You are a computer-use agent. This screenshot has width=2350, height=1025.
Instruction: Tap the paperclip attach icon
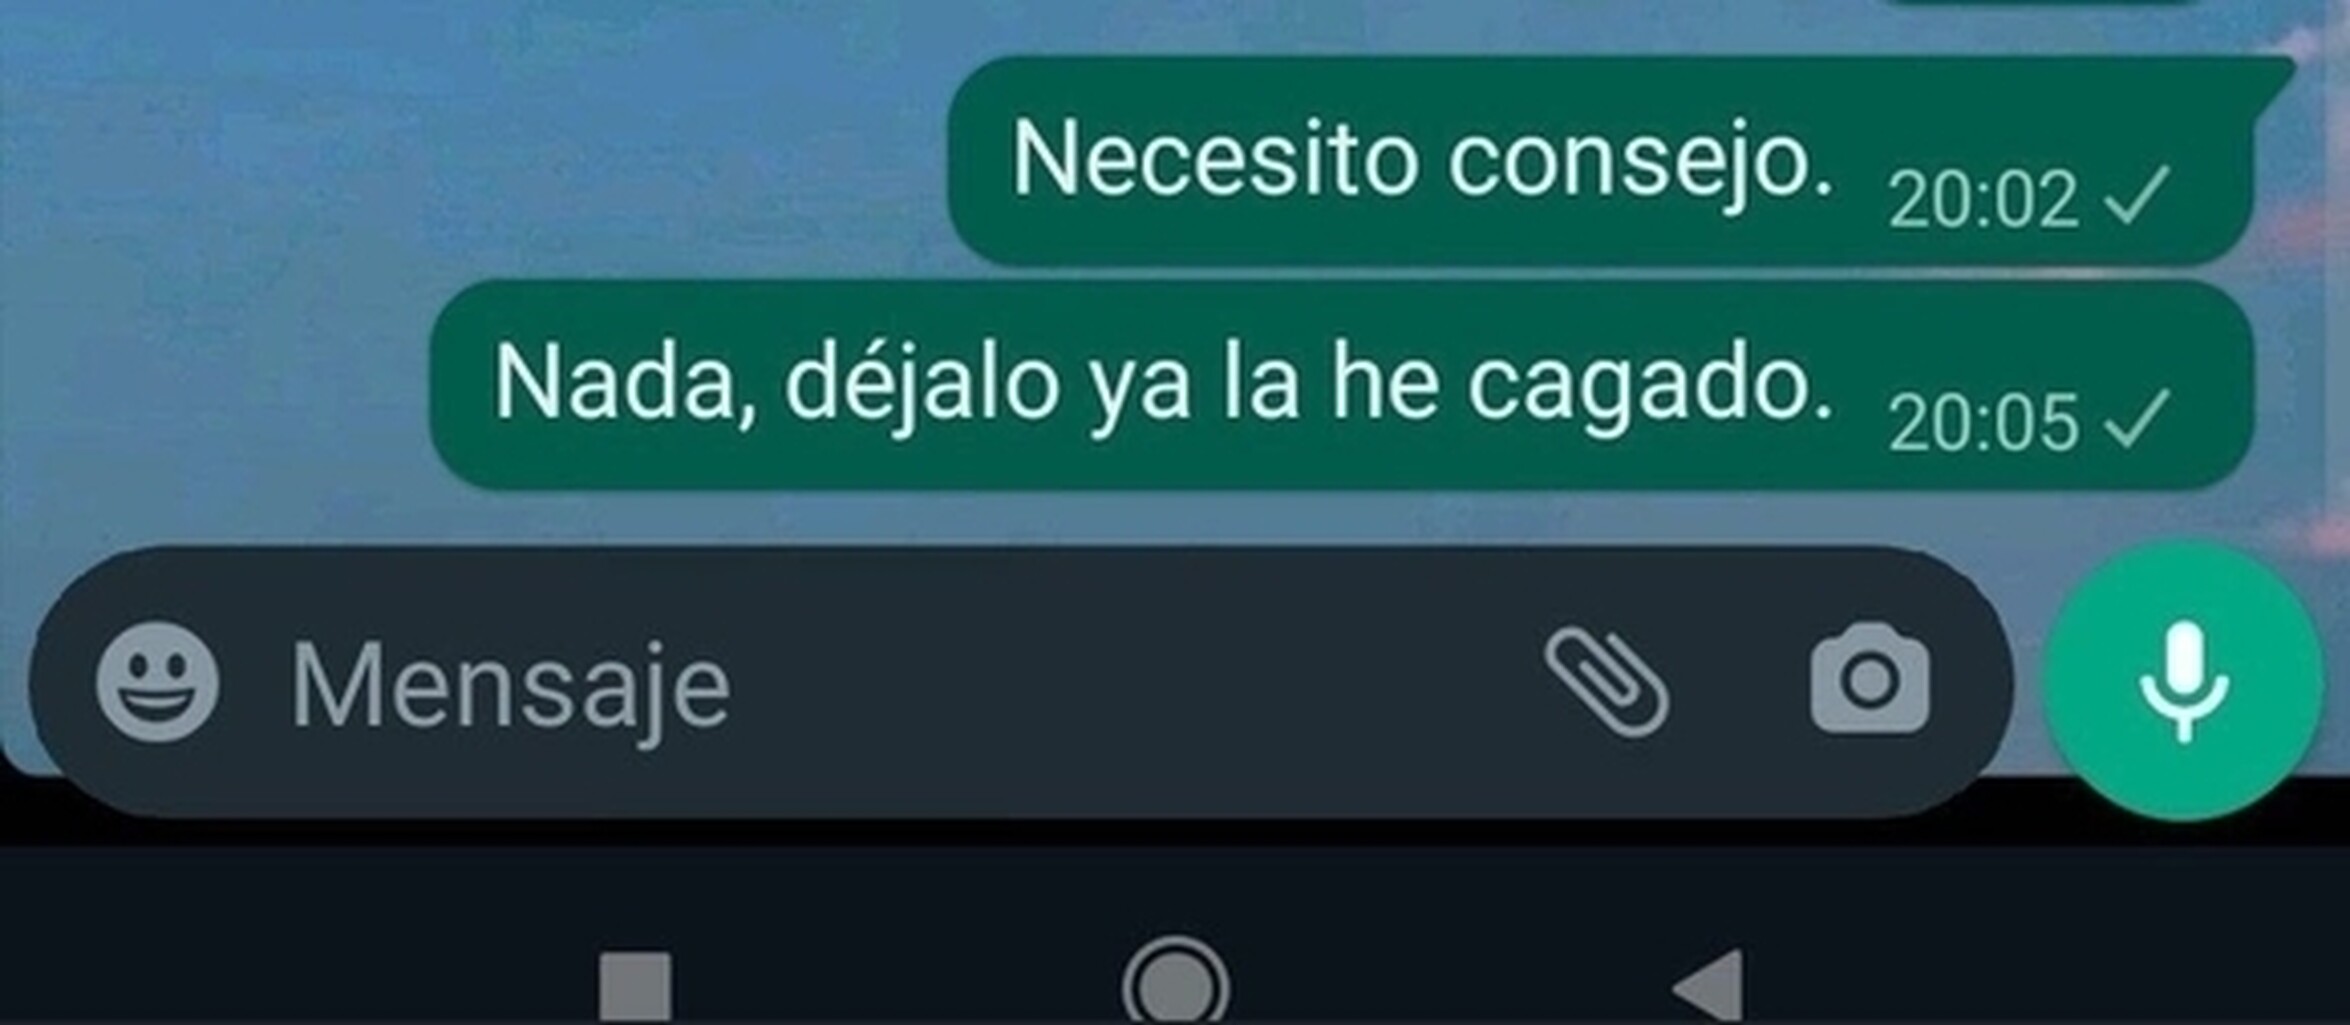point(1606,682)
